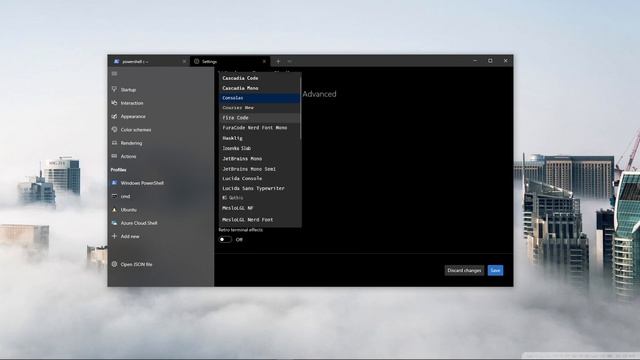Screen dimensions: 640x360
Task: Close the powershell tab
Action: click(x=184, y=61)
